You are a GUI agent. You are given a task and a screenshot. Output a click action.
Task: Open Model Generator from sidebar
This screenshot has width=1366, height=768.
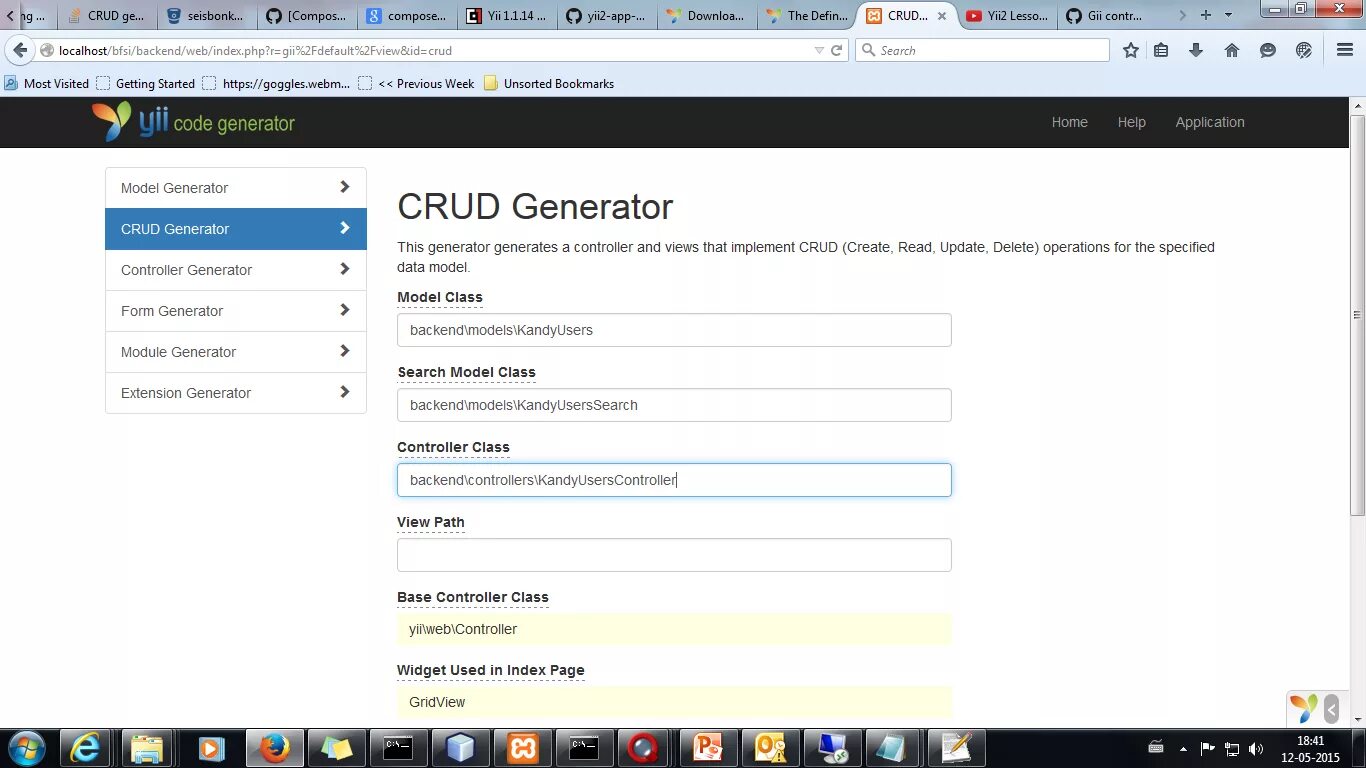click(236, 188)
